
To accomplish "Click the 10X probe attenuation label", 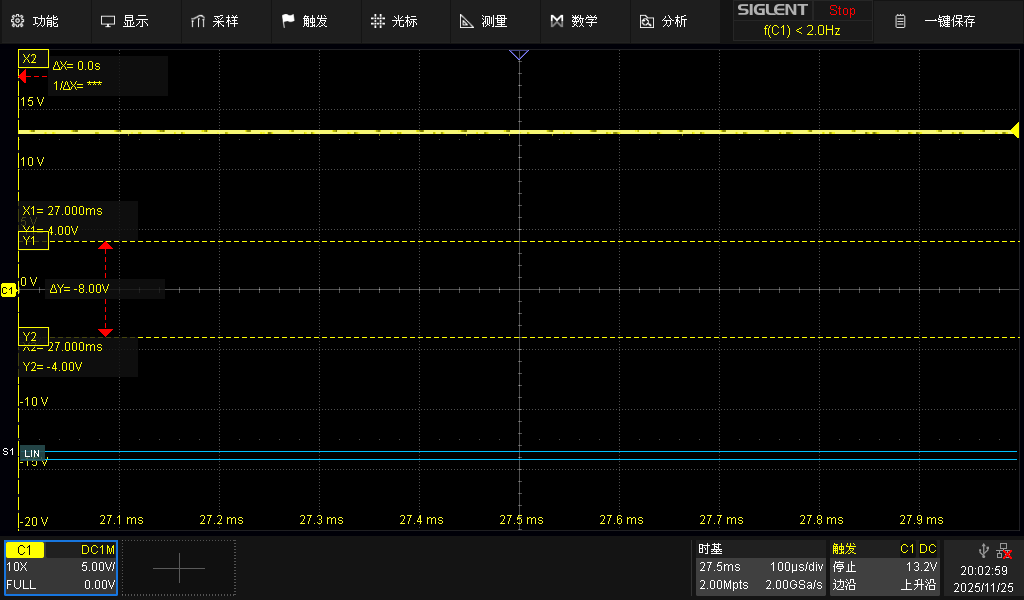I will [17, 567].
